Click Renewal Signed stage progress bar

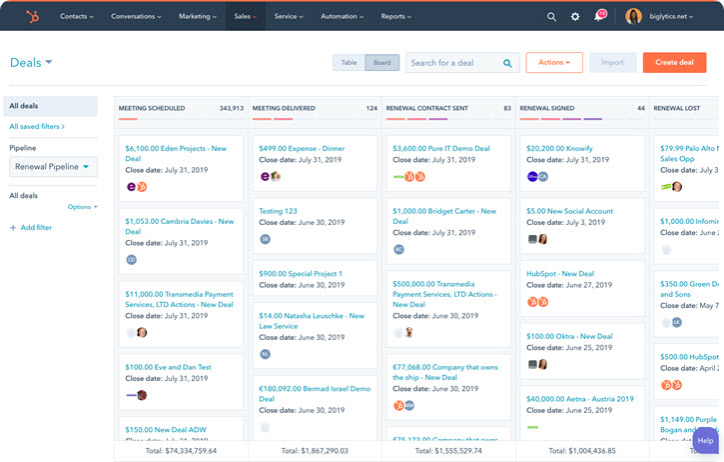click(582, 119)
